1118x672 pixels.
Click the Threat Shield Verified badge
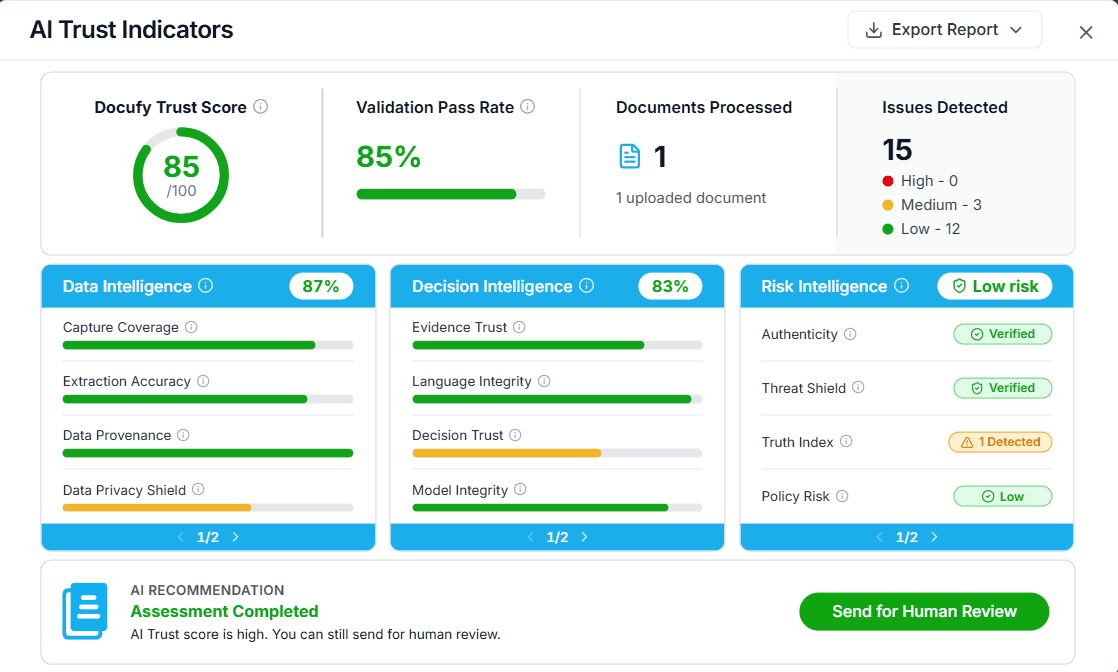click(1002, 388)
